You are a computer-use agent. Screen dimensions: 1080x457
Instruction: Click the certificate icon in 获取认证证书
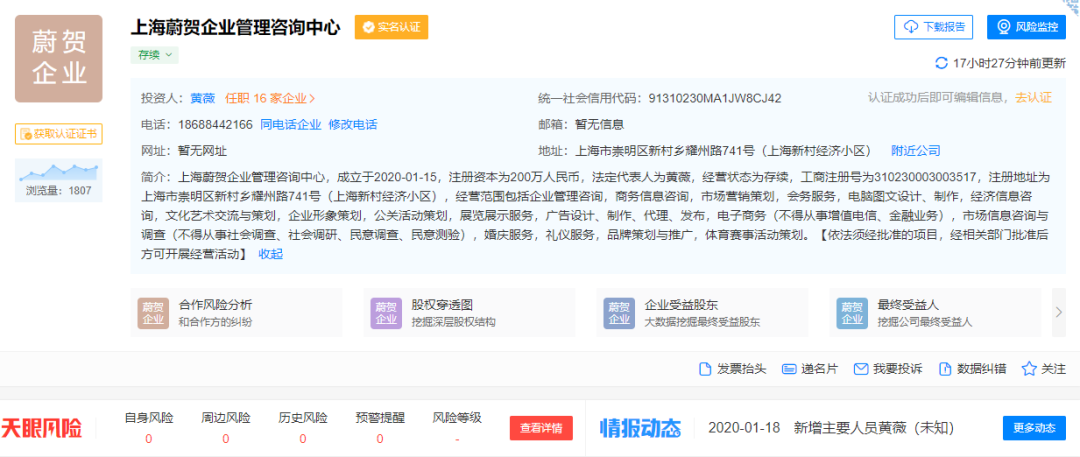26,134
